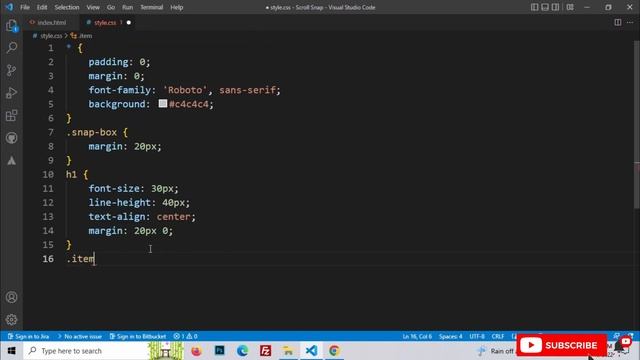Click No active issue in status bar

click(x=80, y=336)
